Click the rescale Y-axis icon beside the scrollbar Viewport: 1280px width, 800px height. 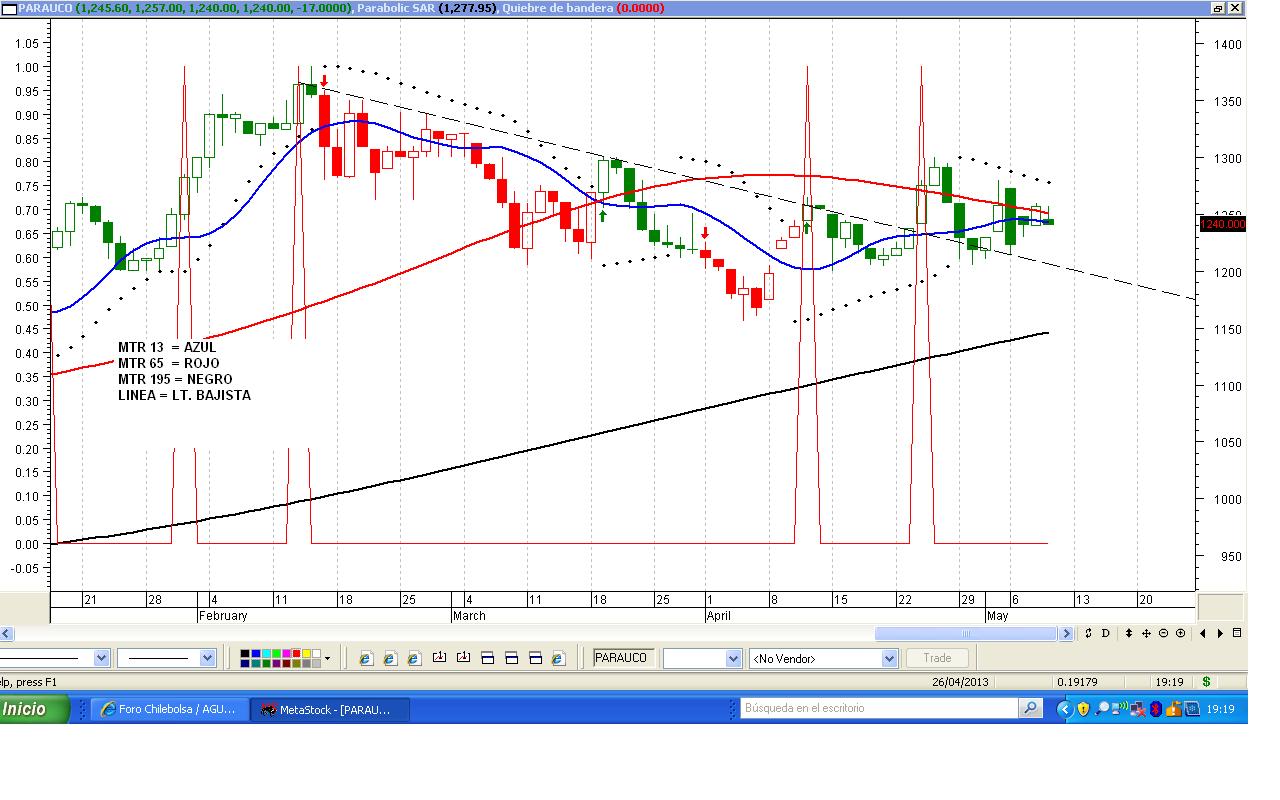point(1088,633)
